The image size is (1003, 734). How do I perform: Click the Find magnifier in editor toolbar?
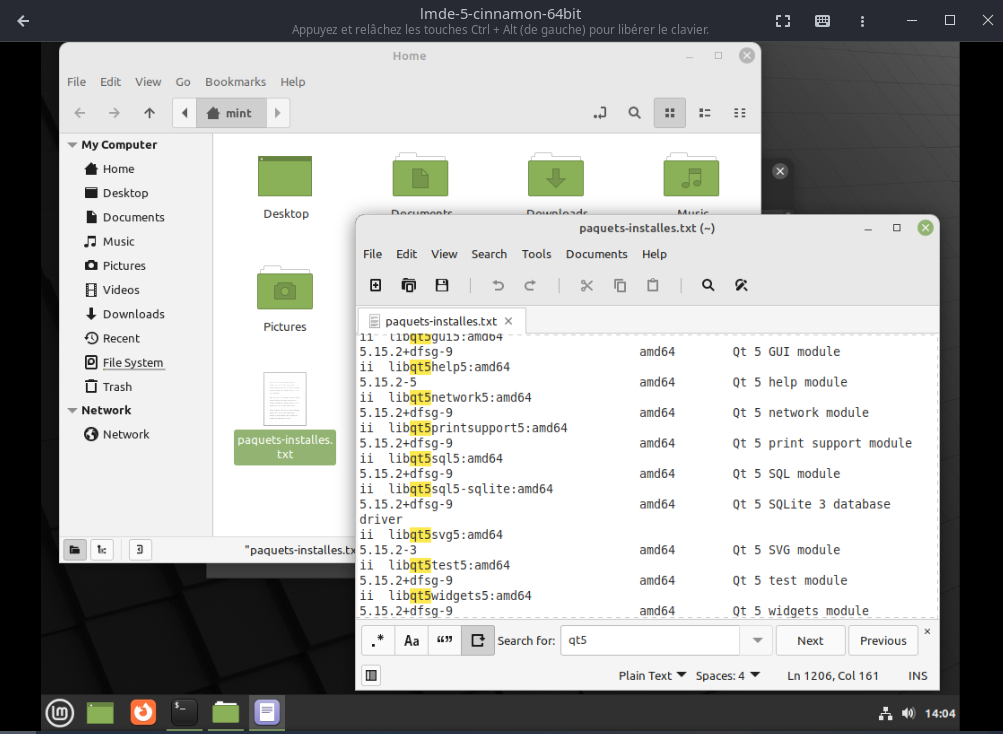[x=708, y=285]
